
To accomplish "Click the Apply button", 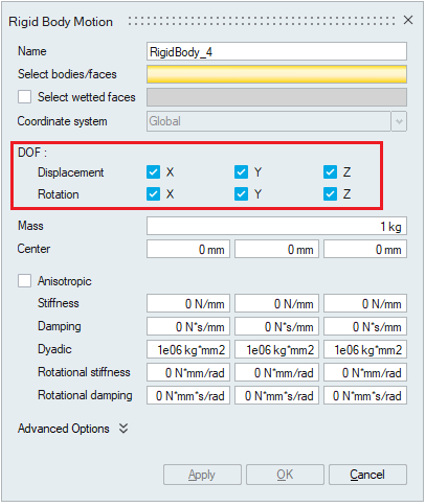I will click(202, 475).
